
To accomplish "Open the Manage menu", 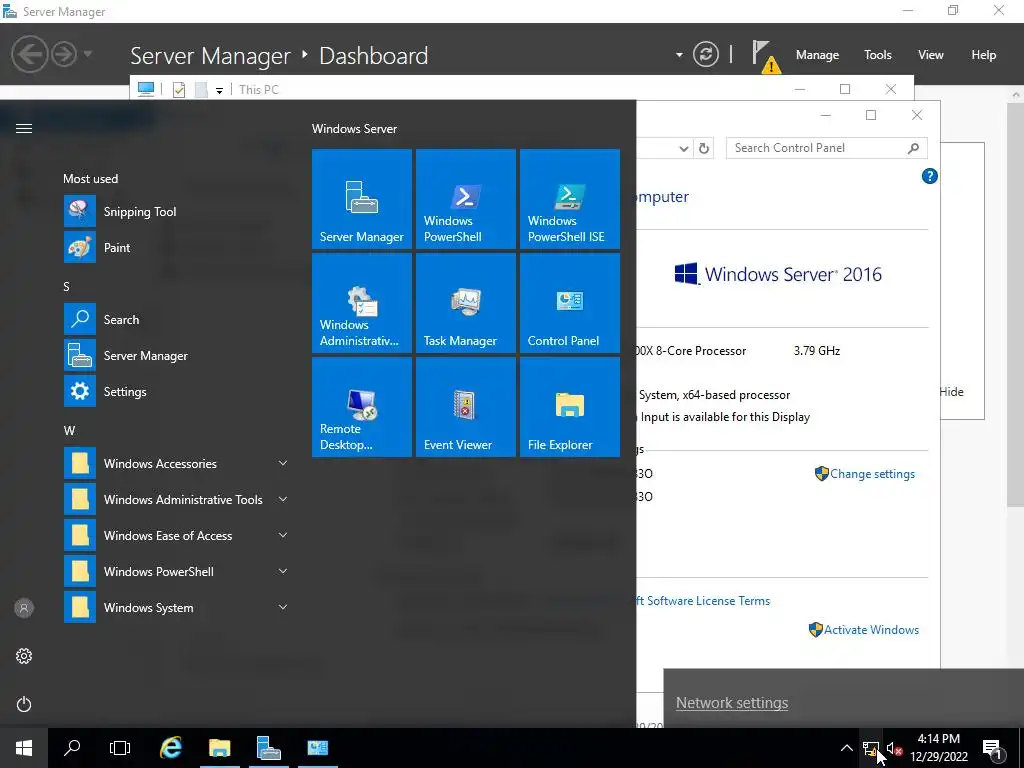I will (817, 55).
